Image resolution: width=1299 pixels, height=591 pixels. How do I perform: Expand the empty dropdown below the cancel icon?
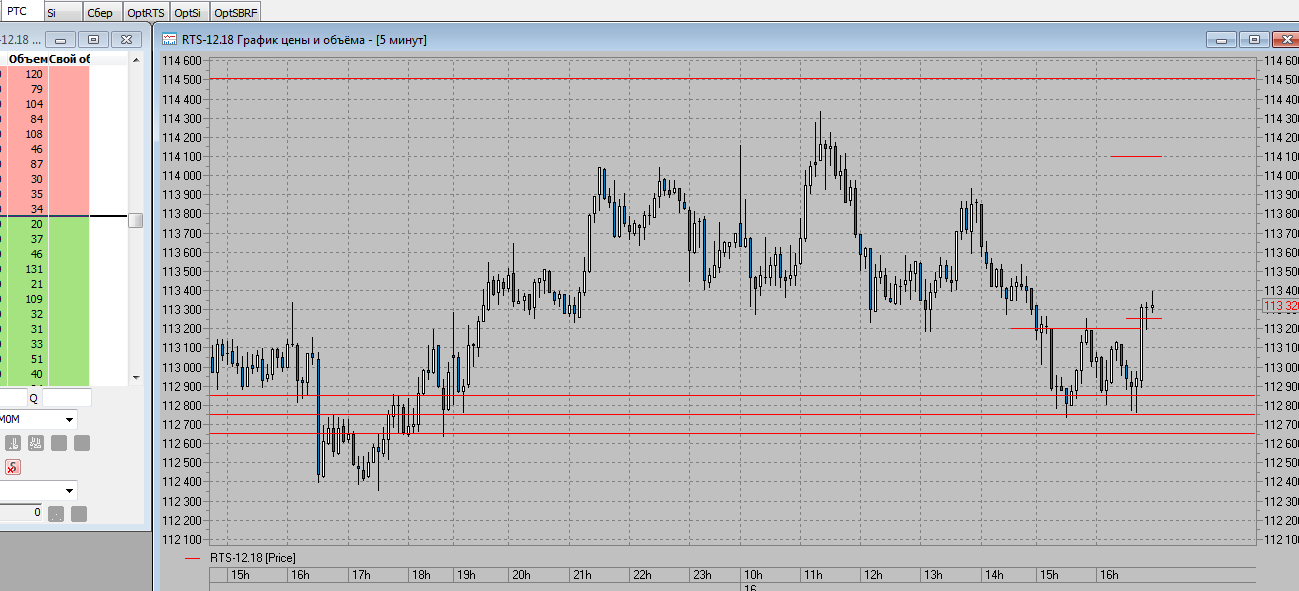[69, 491]
